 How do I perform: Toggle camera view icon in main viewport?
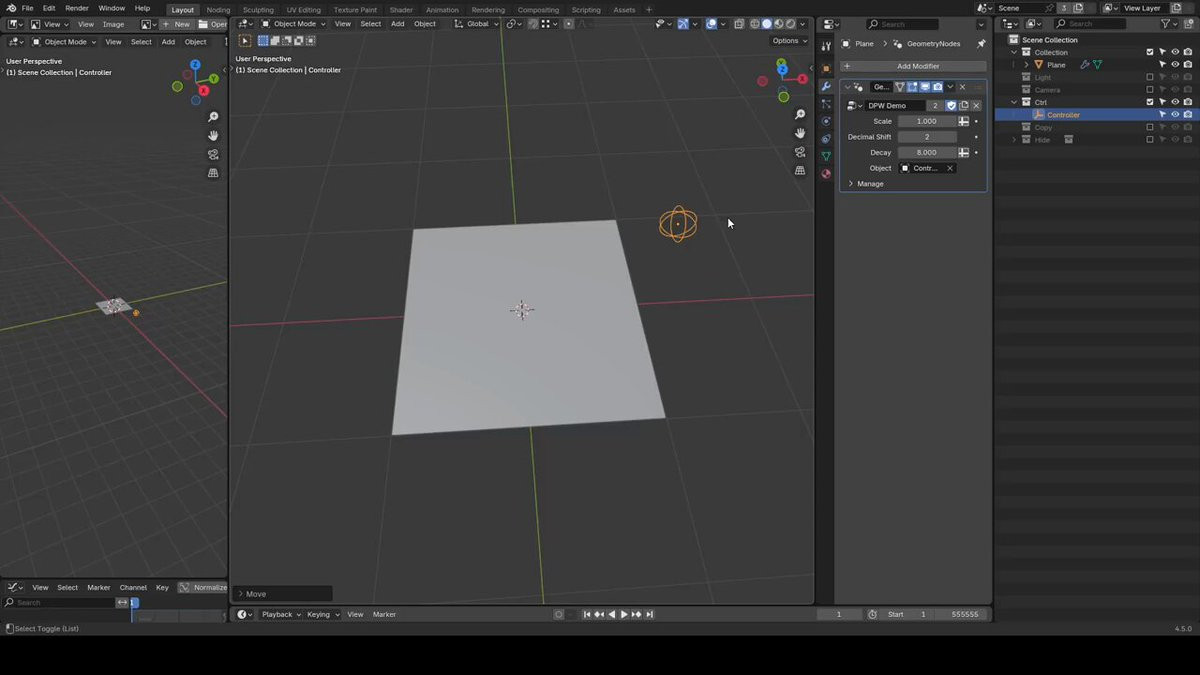800,152
